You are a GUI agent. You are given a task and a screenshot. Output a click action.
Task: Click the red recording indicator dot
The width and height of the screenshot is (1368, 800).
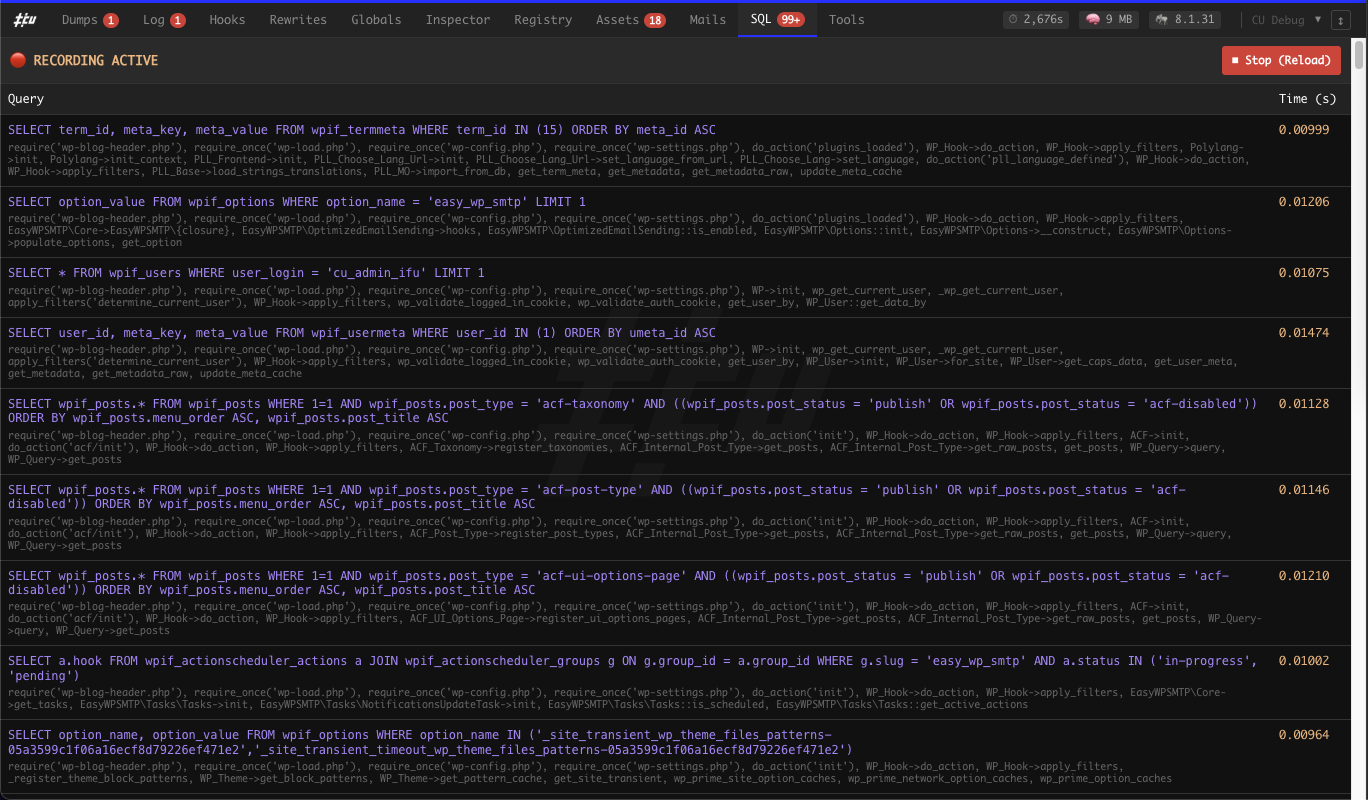click(x=18, y=60)
